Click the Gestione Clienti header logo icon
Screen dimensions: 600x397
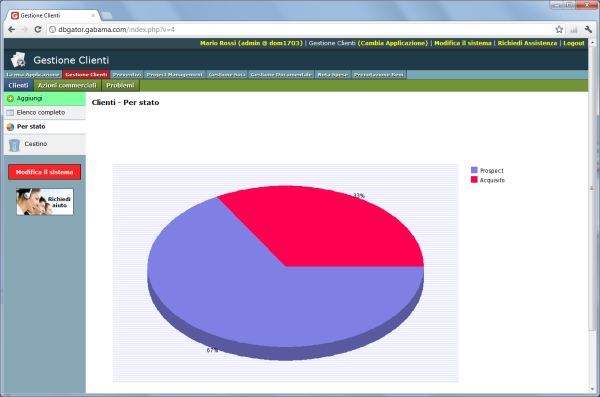pos(18,60)
